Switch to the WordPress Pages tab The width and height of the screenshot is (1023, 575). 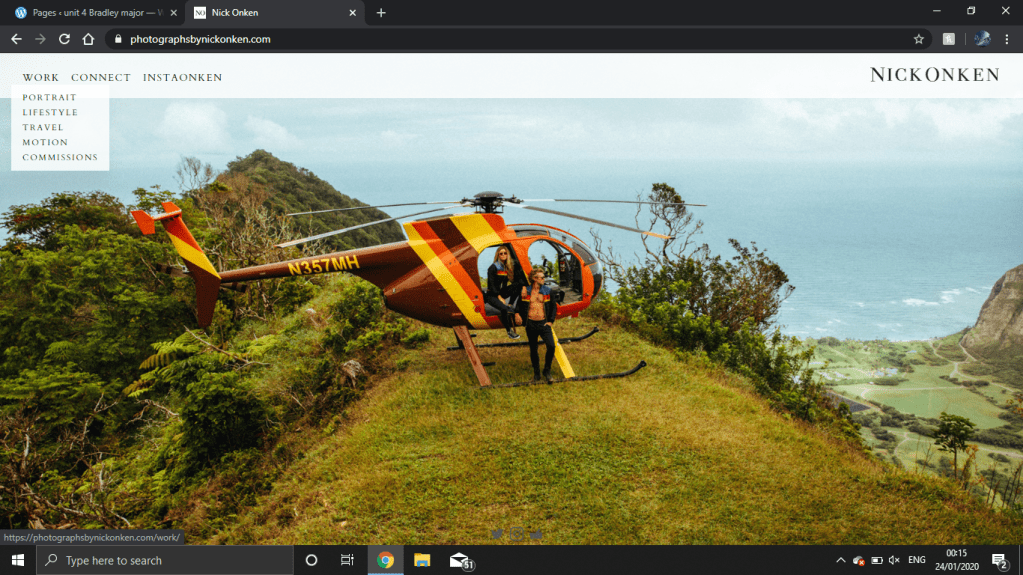click(x=95, y=13)
